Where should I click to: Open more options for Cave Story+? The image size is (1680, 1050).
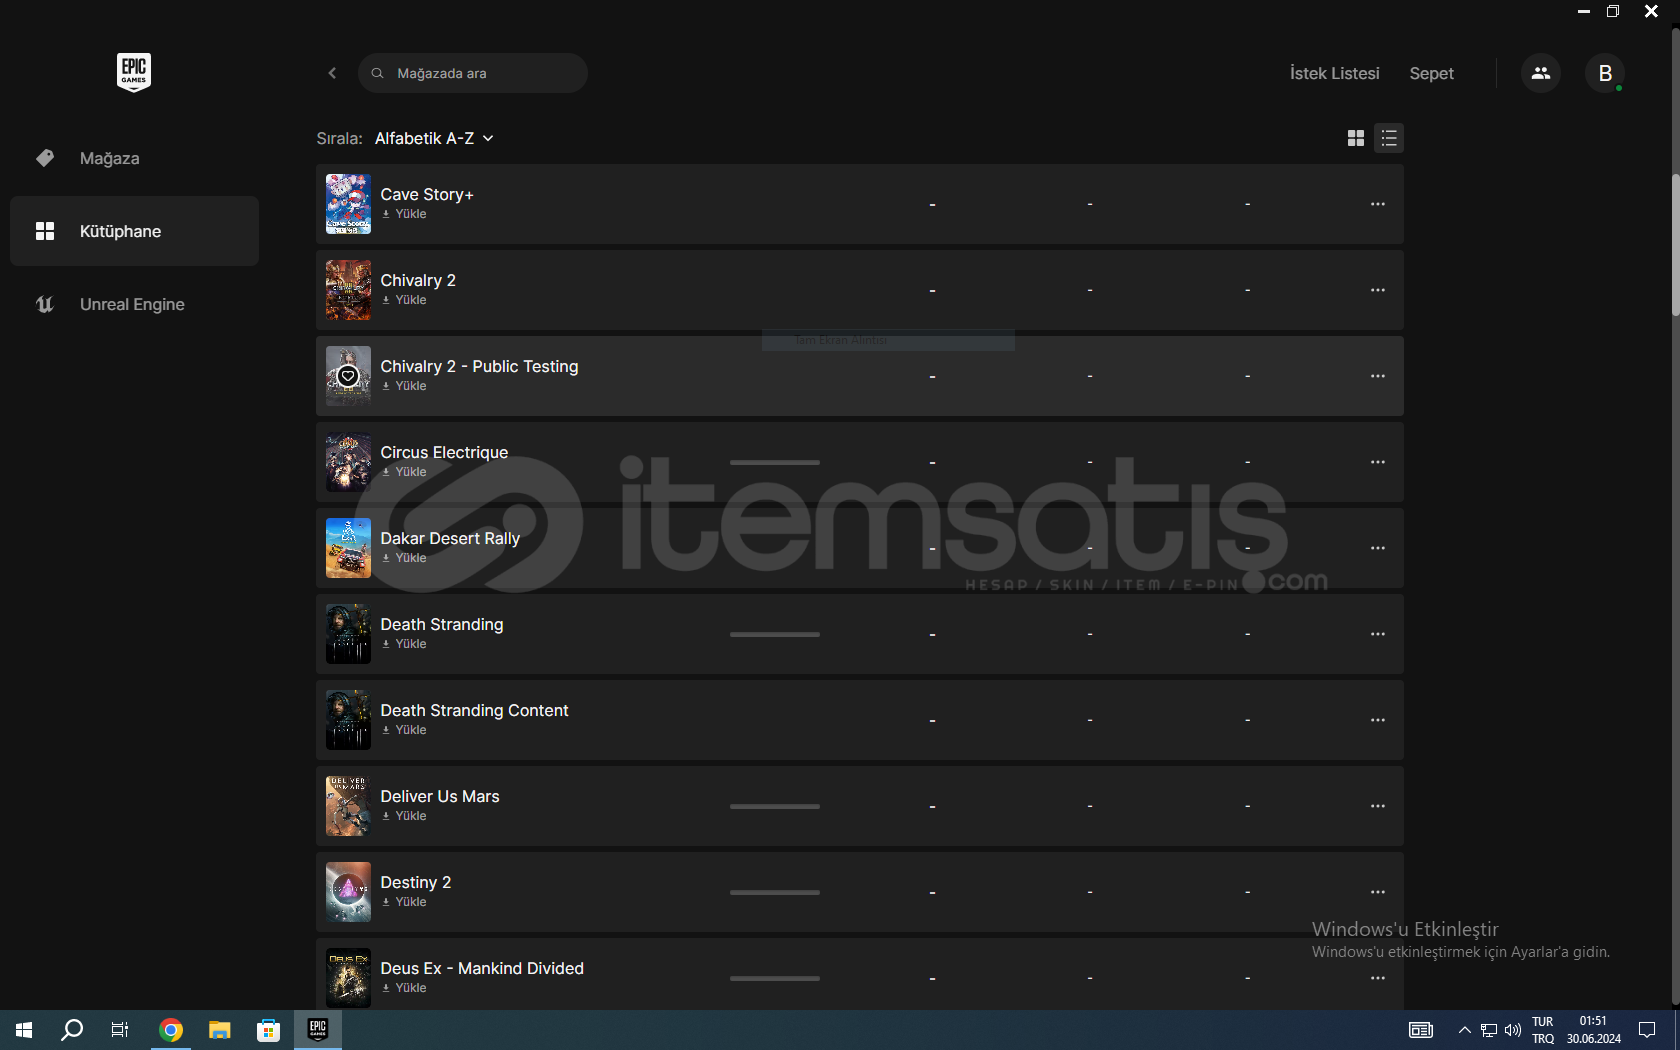point(1378,204)
